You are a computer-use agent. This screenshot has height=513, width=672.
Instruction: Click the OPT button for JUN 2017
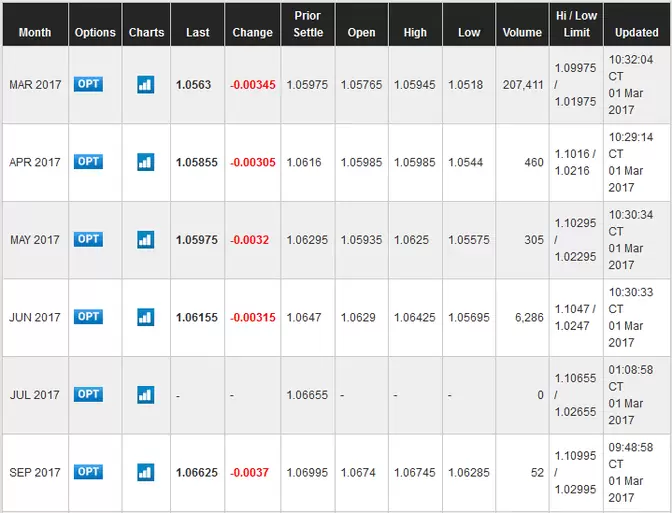[x=88, y=317]
